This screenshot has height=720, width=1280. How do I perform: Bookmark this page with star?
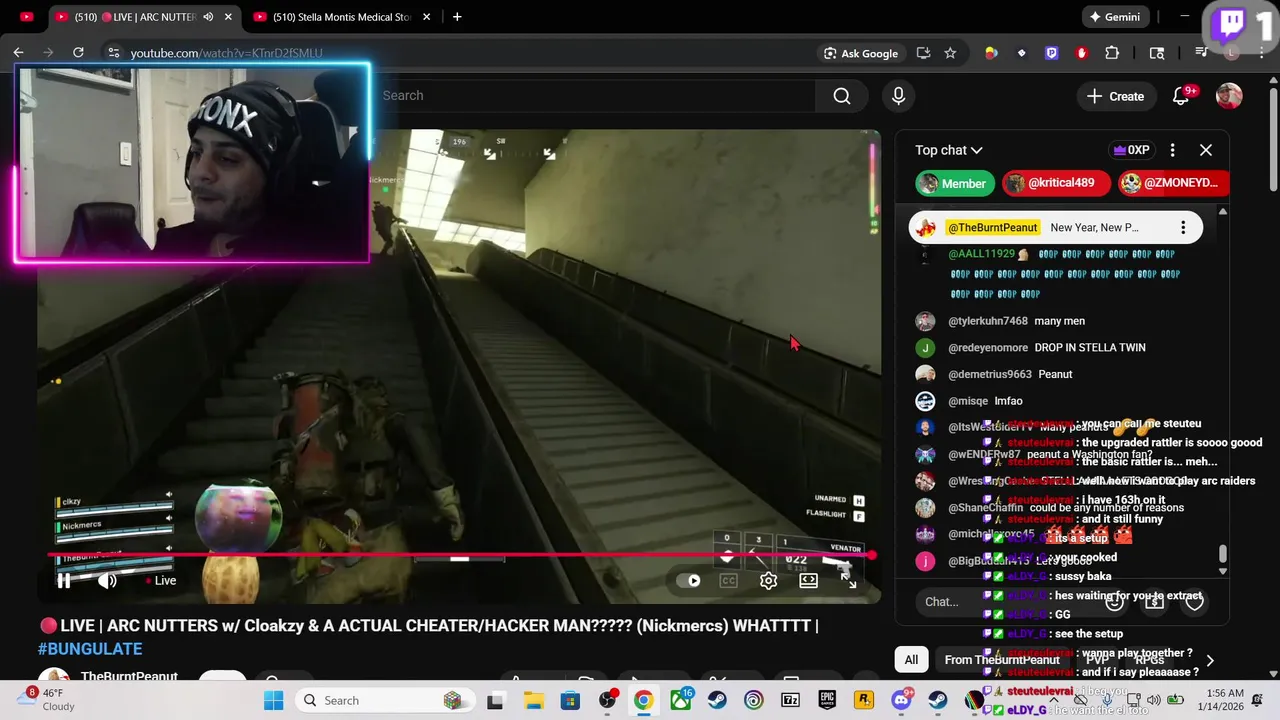[950, 53]
